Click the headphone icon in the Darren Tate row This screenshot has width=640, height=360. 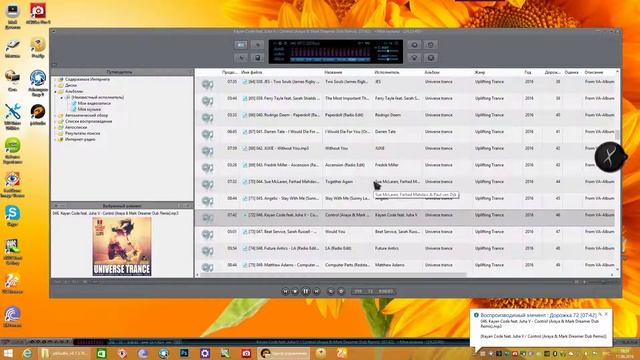pyautogui.click(x=207, y=134)
